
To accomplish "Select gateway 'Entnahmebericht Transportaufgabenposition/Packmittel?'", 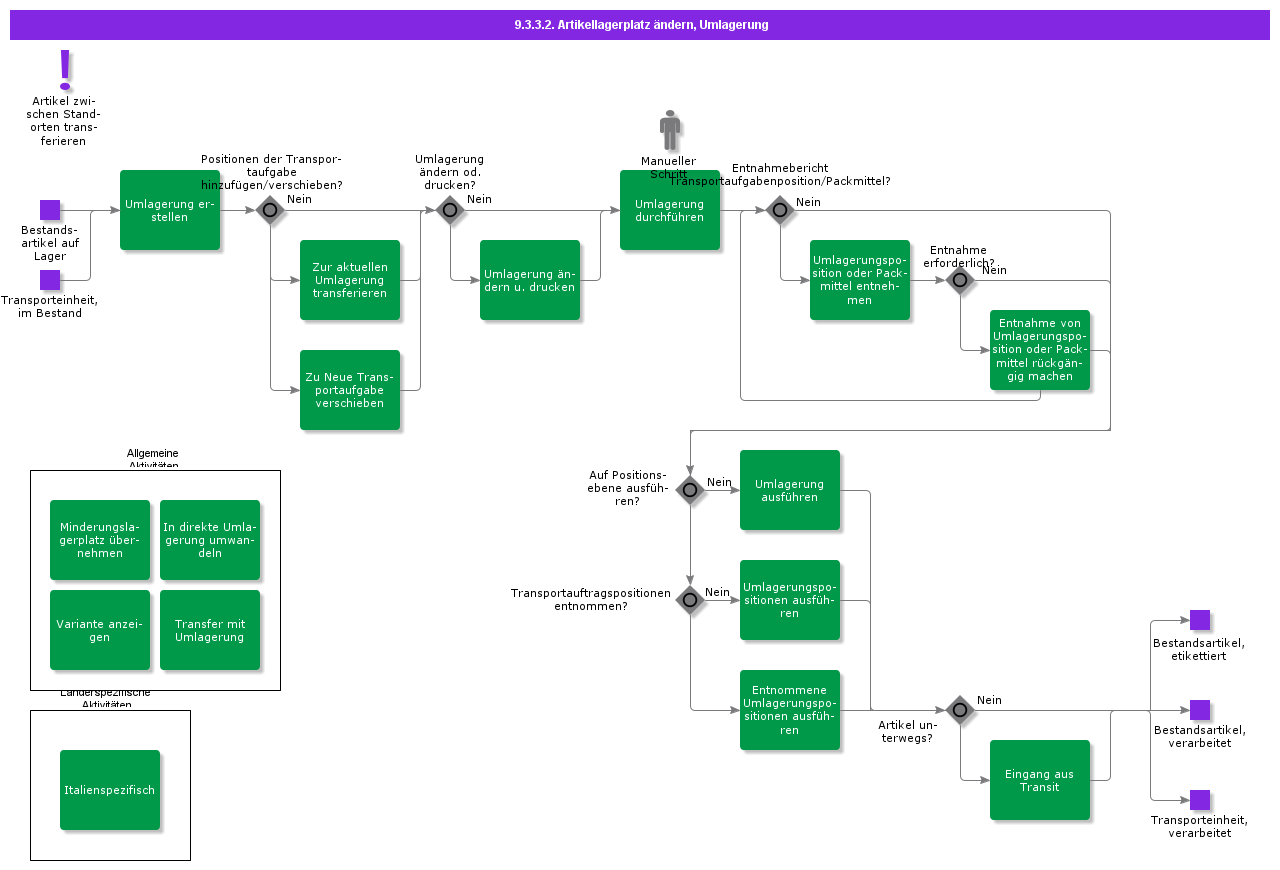I will pos(780,210).
